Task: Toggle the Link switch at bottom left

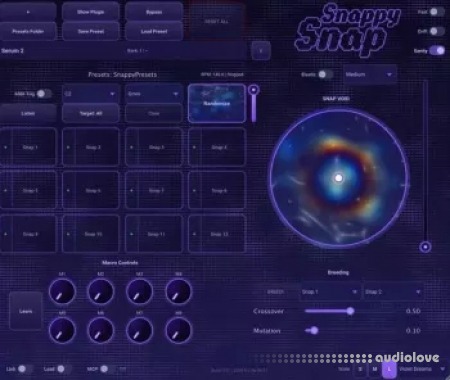Action: (x=25, y=369)
